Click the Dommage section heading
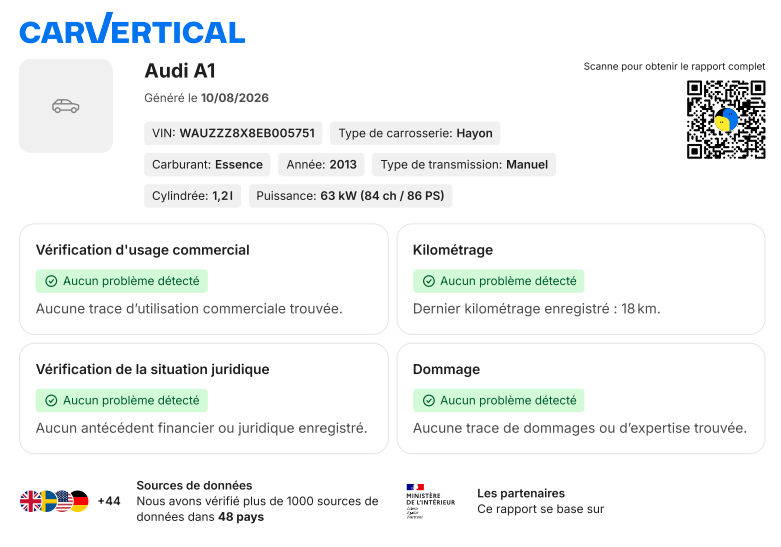Image resolution: width=781 pixels, height=547 pixels. click(446, 369)
